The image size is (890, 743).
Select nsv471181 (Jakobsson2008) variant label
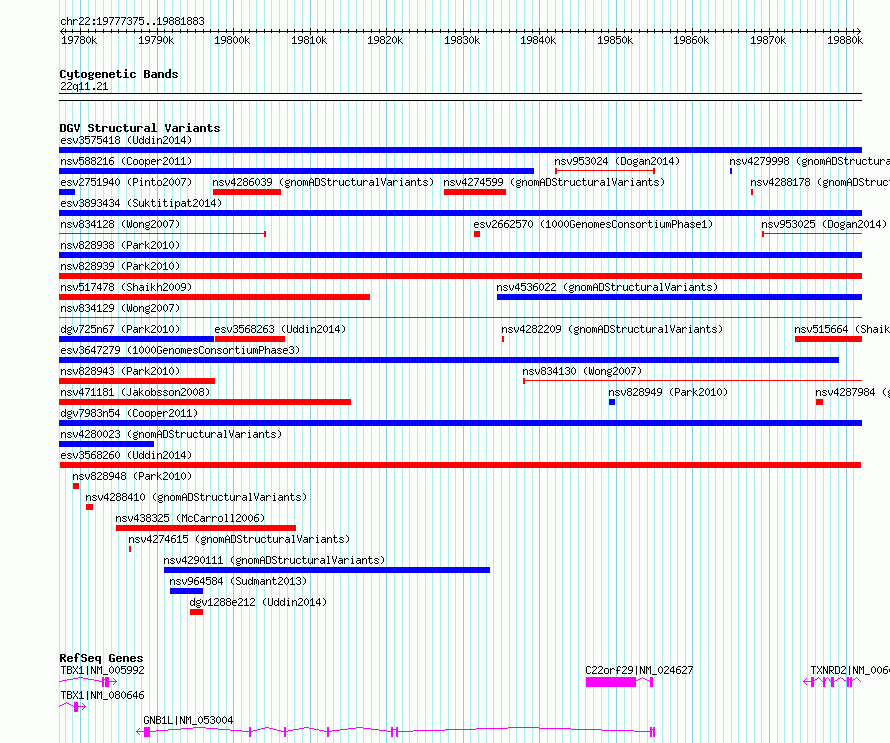tap(135, 392)
